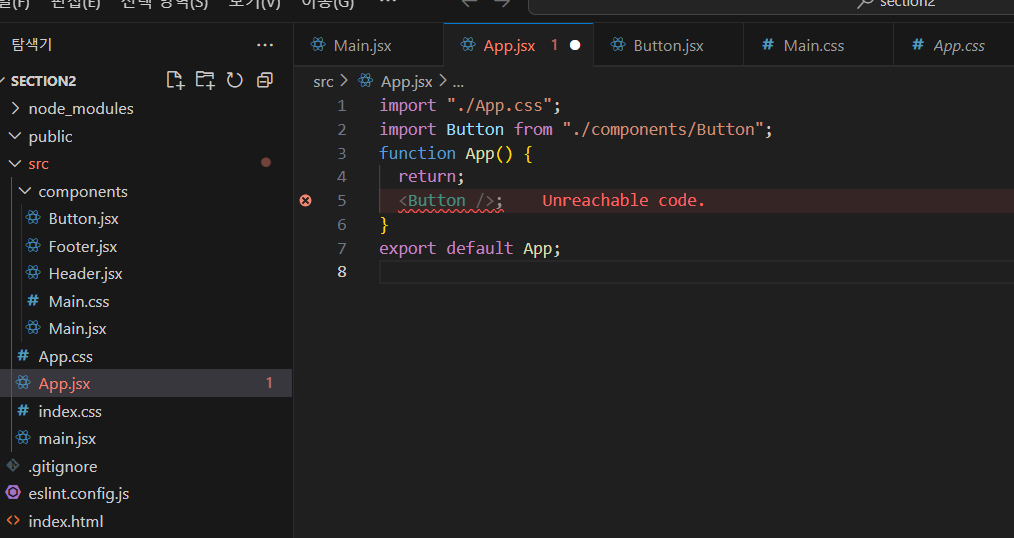Click the Unreachable code error message
Screen dimensions: 1014x538
623,200
